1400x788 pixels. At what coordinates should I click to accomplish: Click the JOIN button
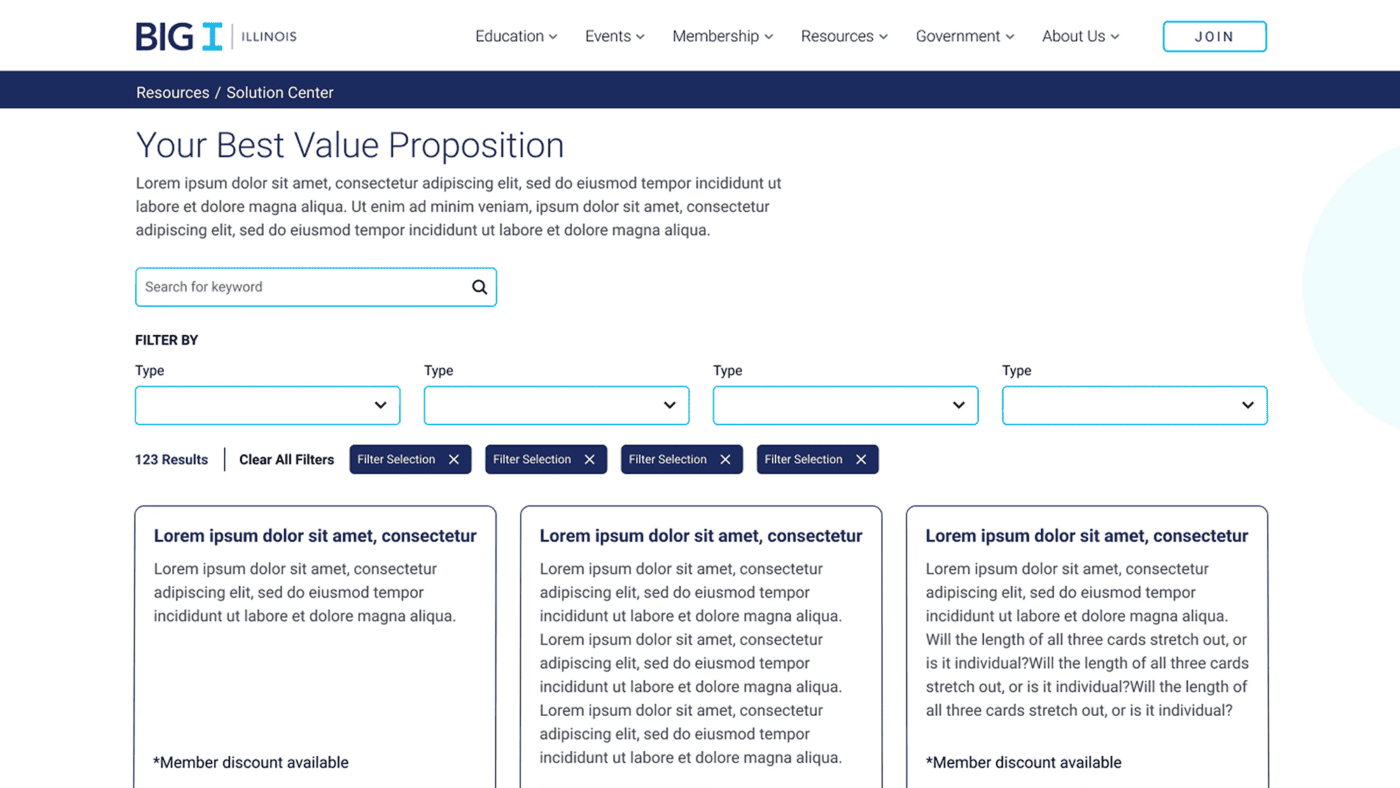[1214, 36]
